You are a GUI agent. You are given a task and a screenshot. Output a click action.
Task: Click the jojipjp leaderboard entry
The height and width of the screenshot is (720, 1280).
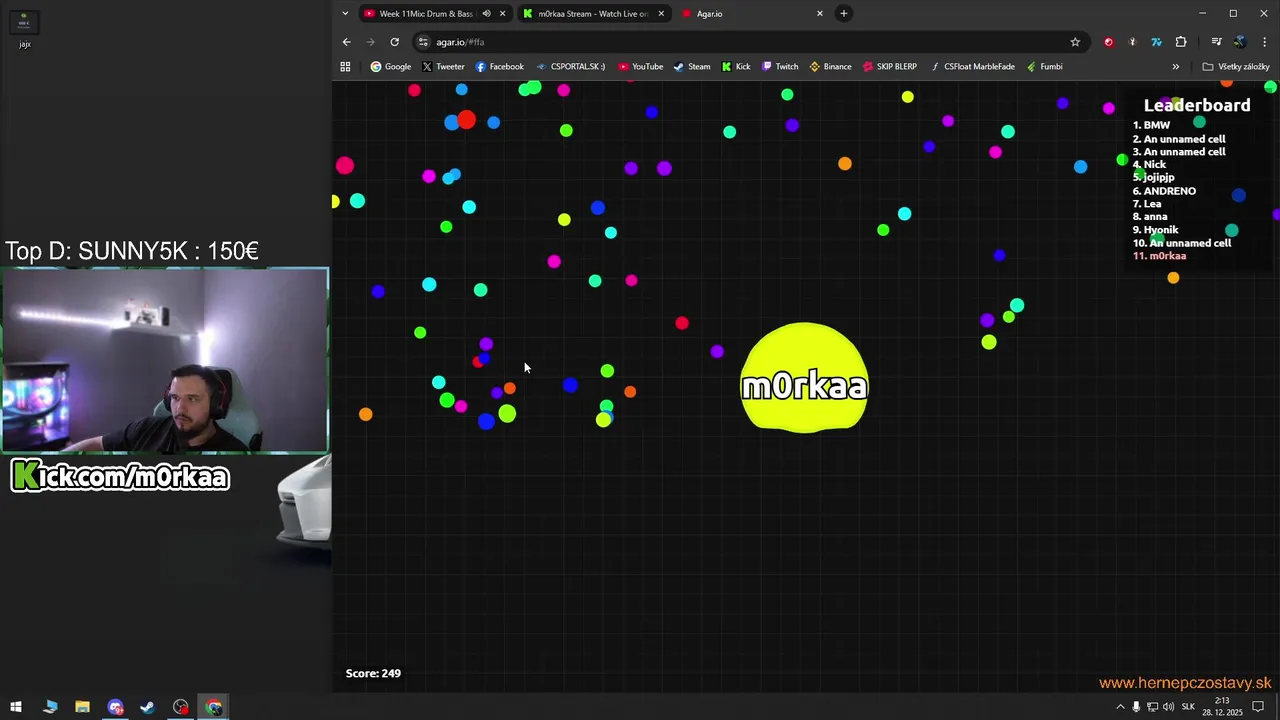point(1153,178)
